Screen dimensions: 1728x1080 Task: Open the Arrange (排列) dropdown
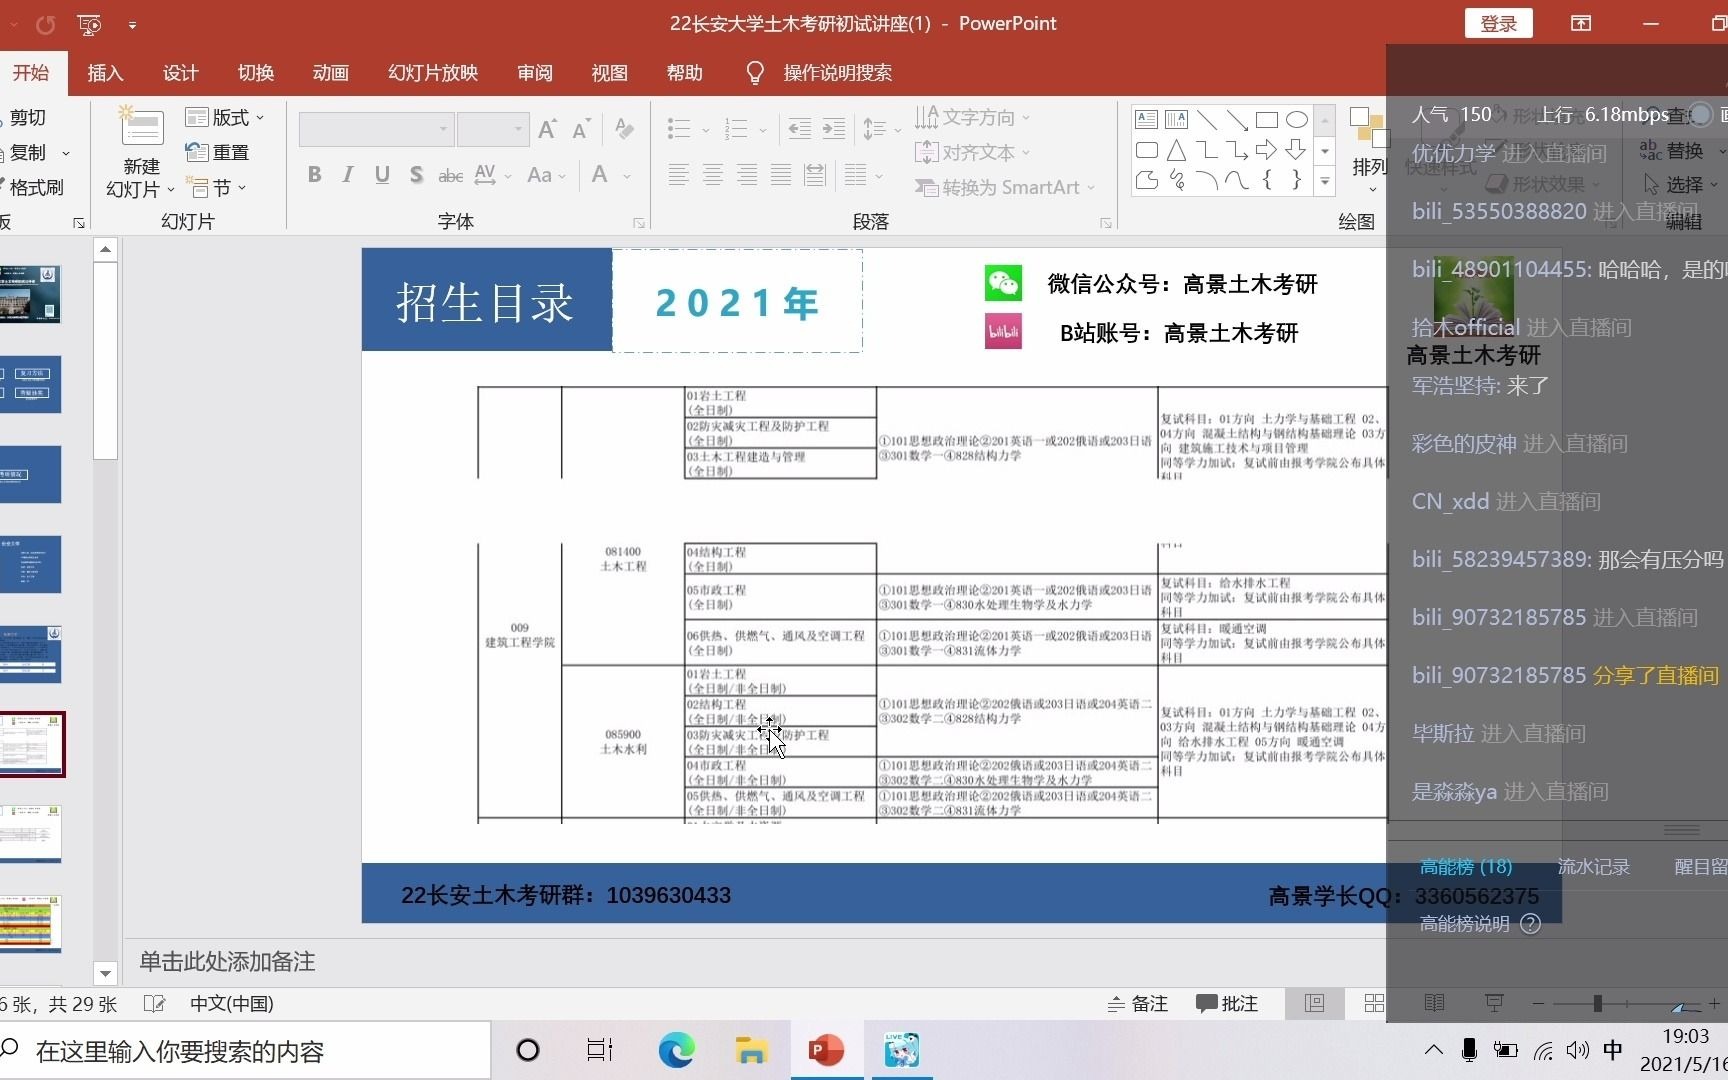(1368, 150)
